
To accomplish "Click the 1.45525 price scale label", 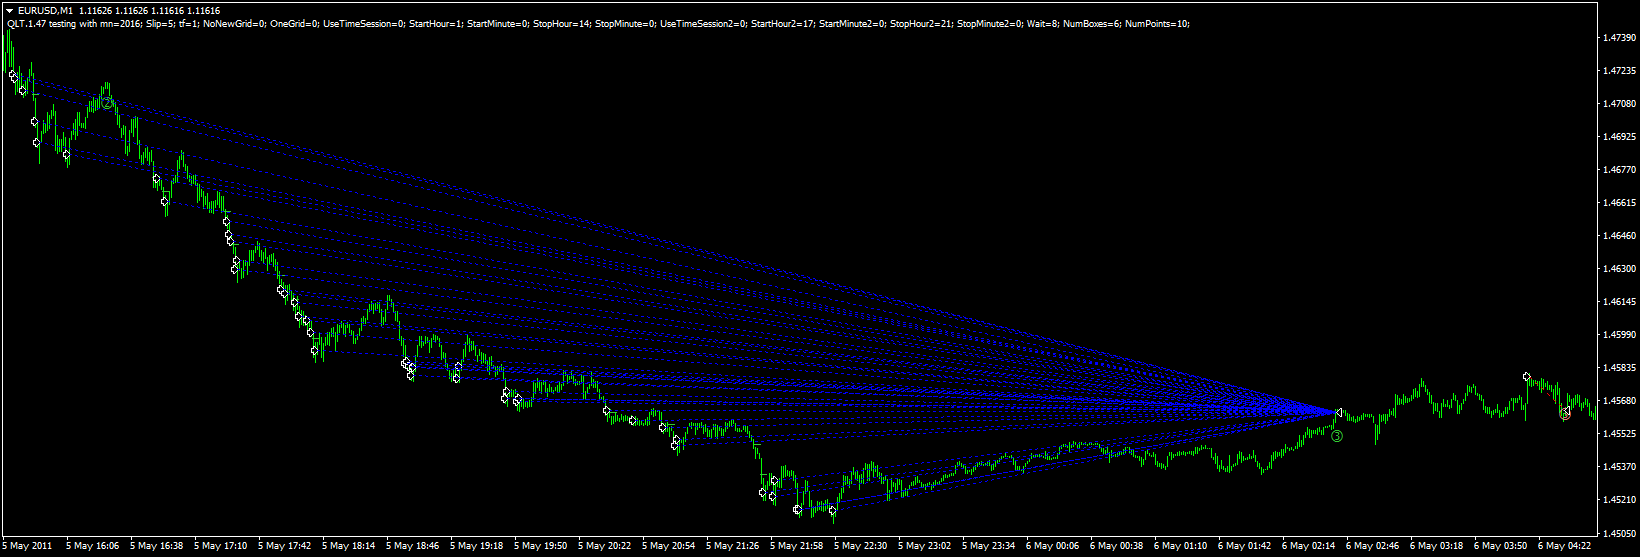I will pos(1619,434).
